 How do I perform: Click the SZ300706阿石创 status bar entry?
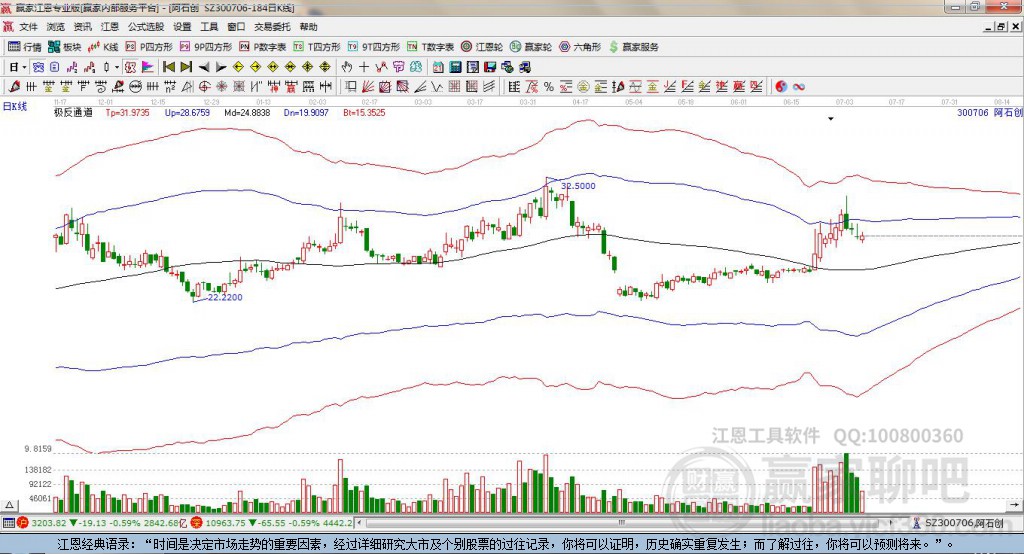tap(957, 523)
